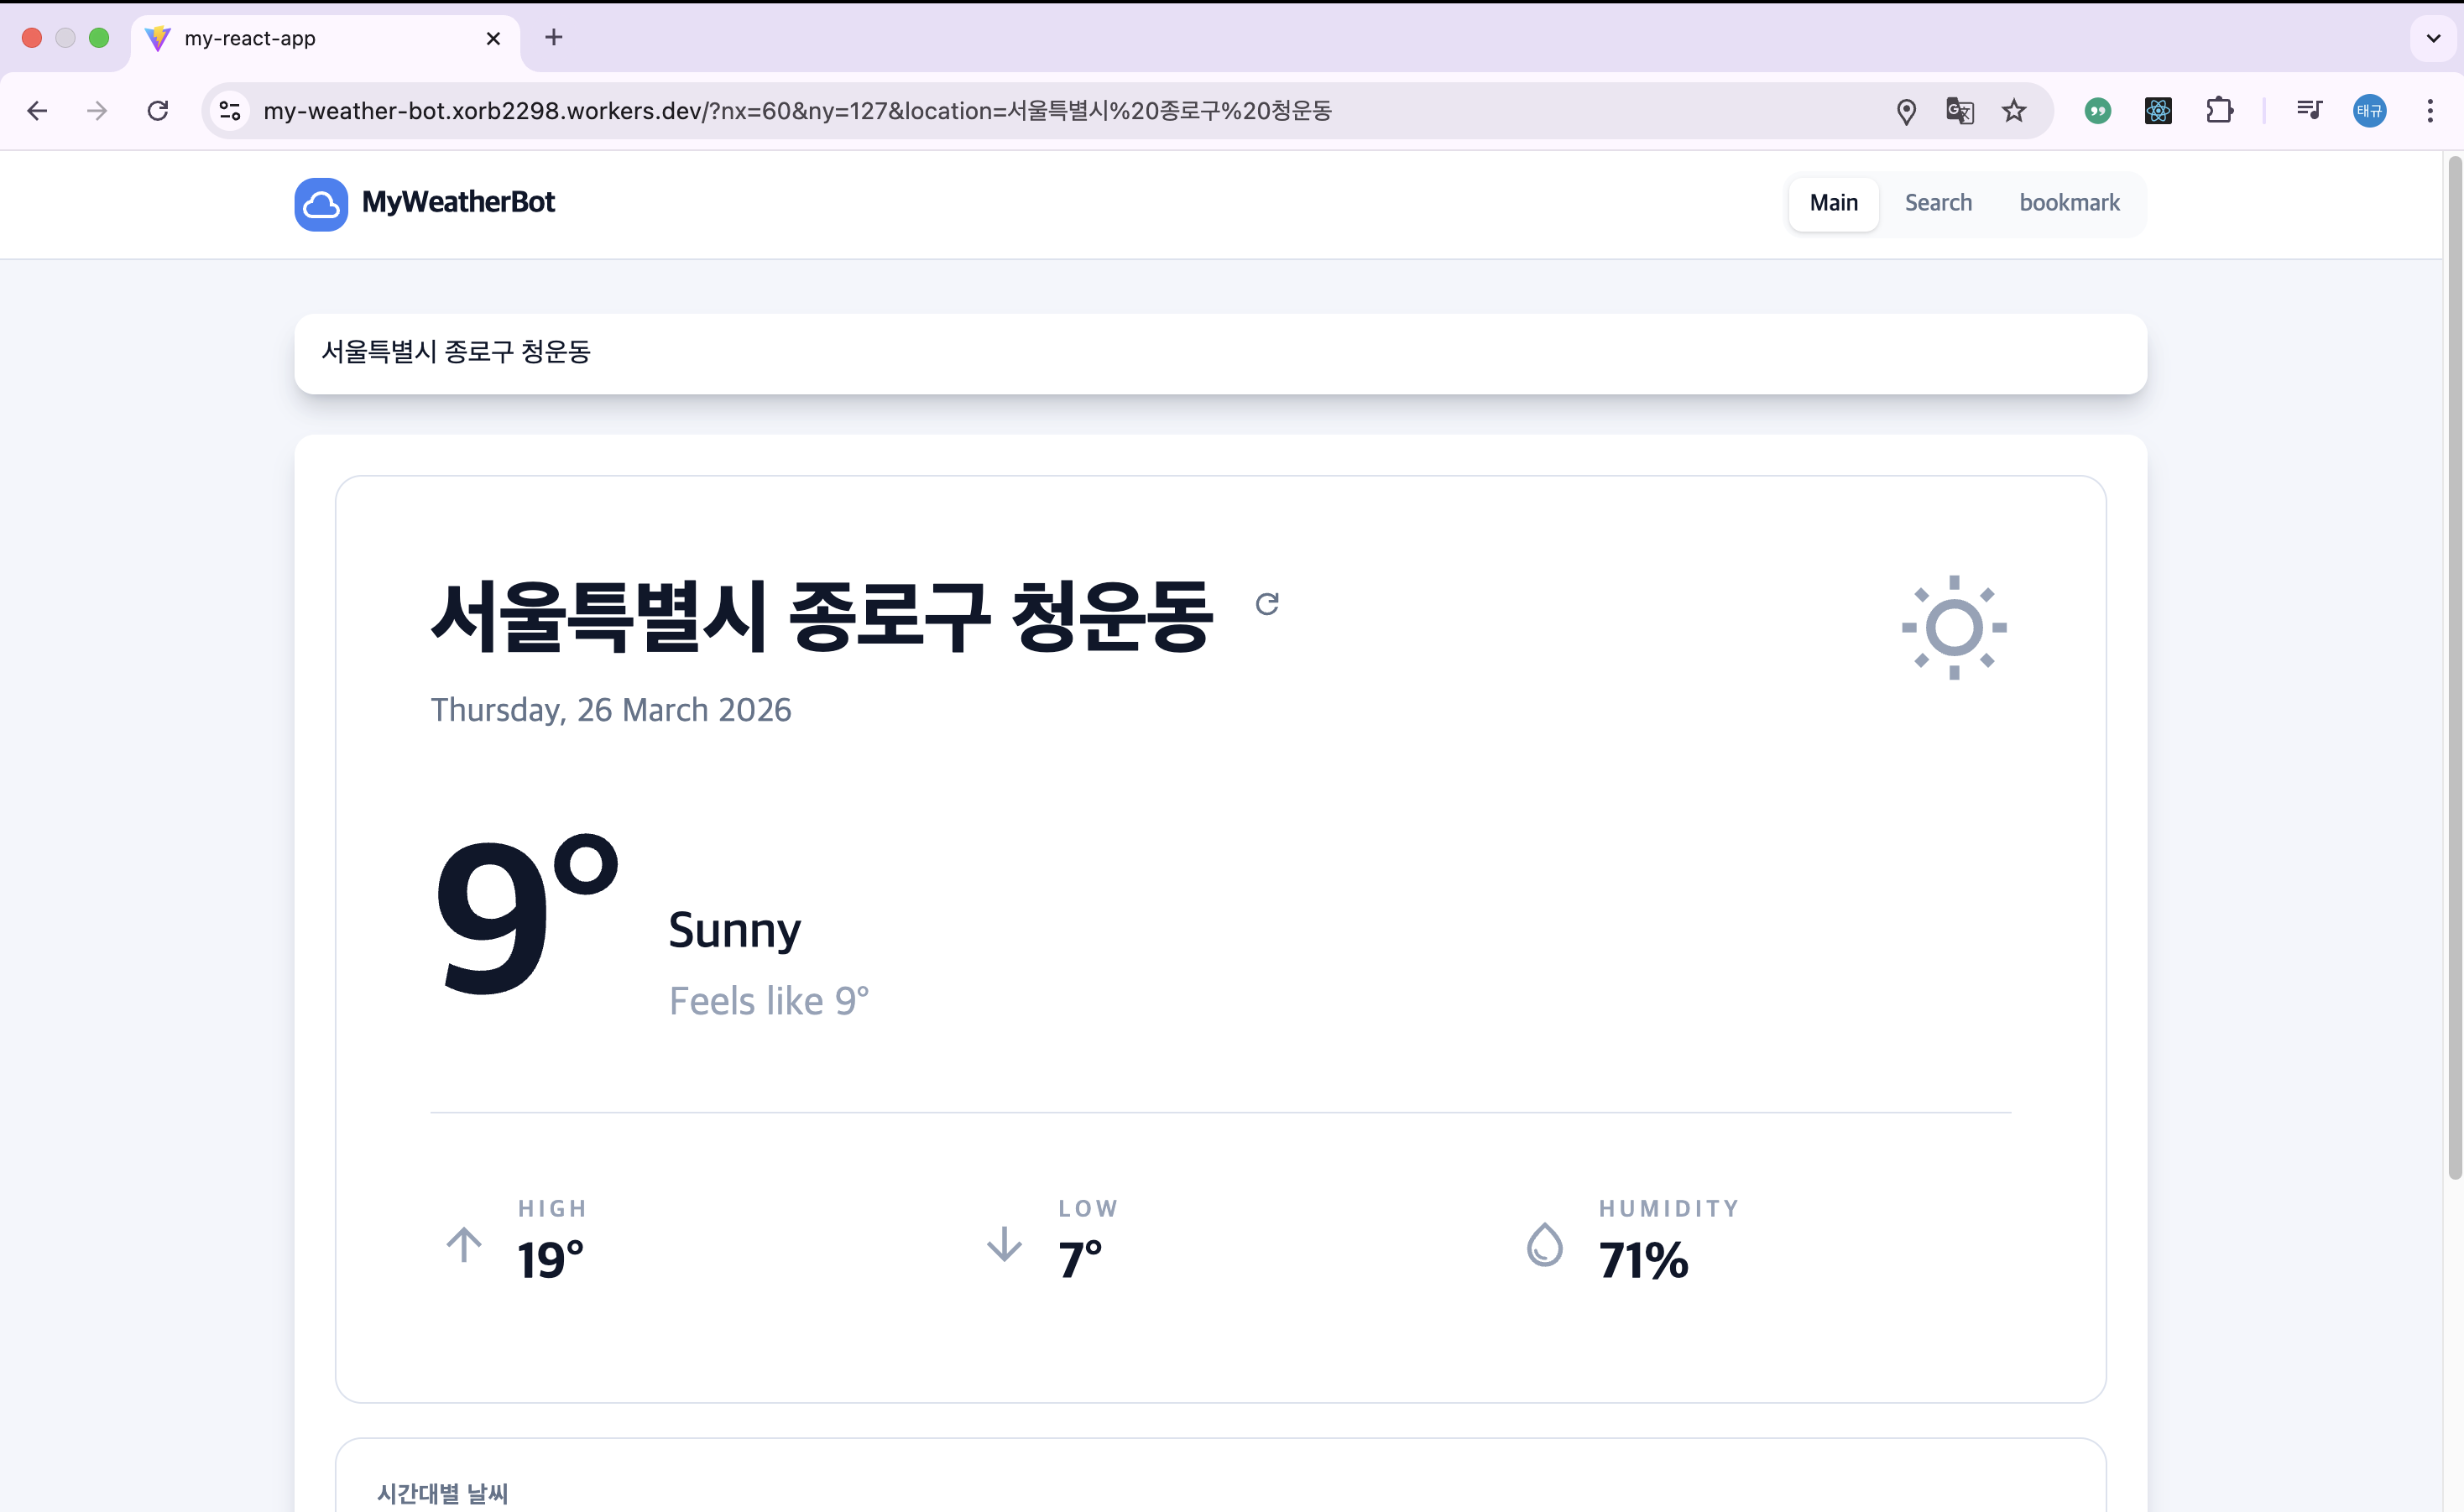
Task: View site information icon in address bar
Action: coord(231,111)
